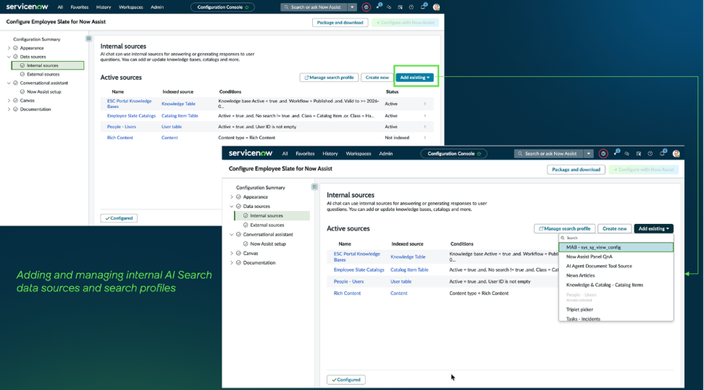The width and height of the screenshot is (704, 390).
Task: Collapse sidebar panel icon in front window
Action: tap(314, 187)
